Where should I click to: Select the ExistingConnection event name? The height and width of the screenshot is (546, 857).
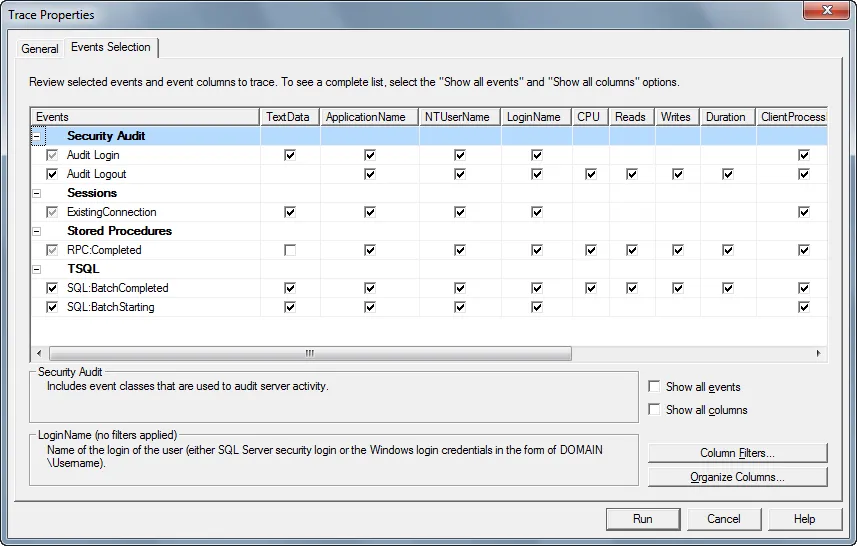click(x=111, y=212)
